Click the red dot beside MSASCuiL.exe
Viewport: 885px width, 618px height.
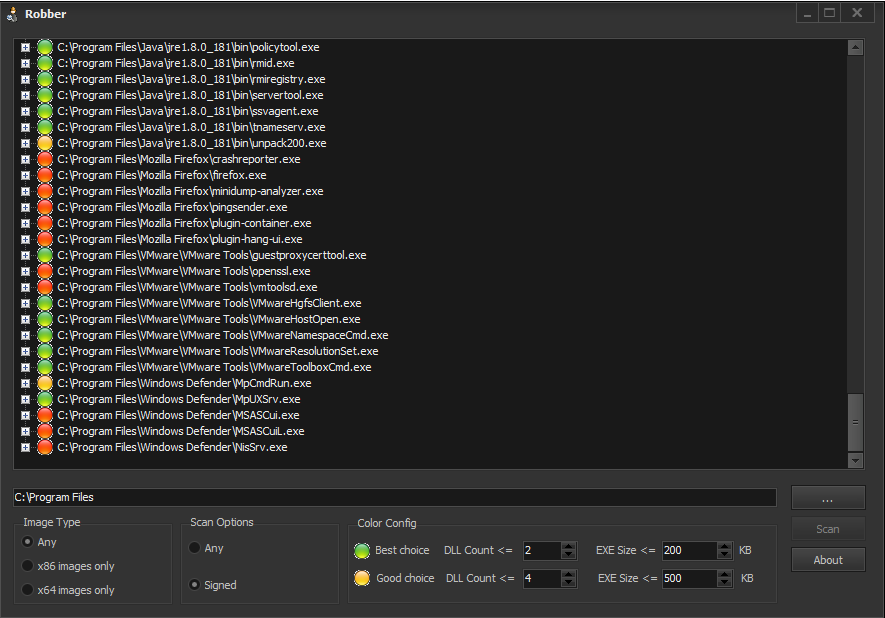pos(45,431)
